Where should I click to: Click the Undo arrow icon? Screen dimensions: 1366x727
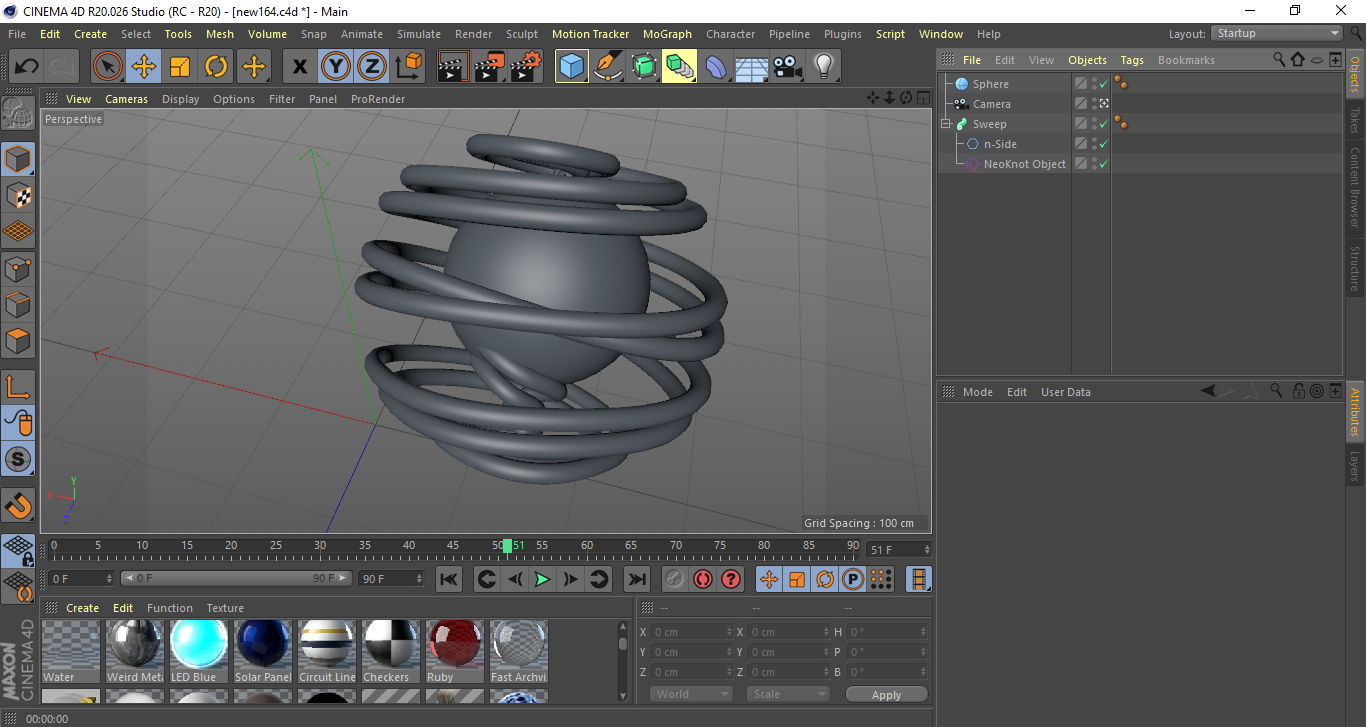[x=27, y=67]
